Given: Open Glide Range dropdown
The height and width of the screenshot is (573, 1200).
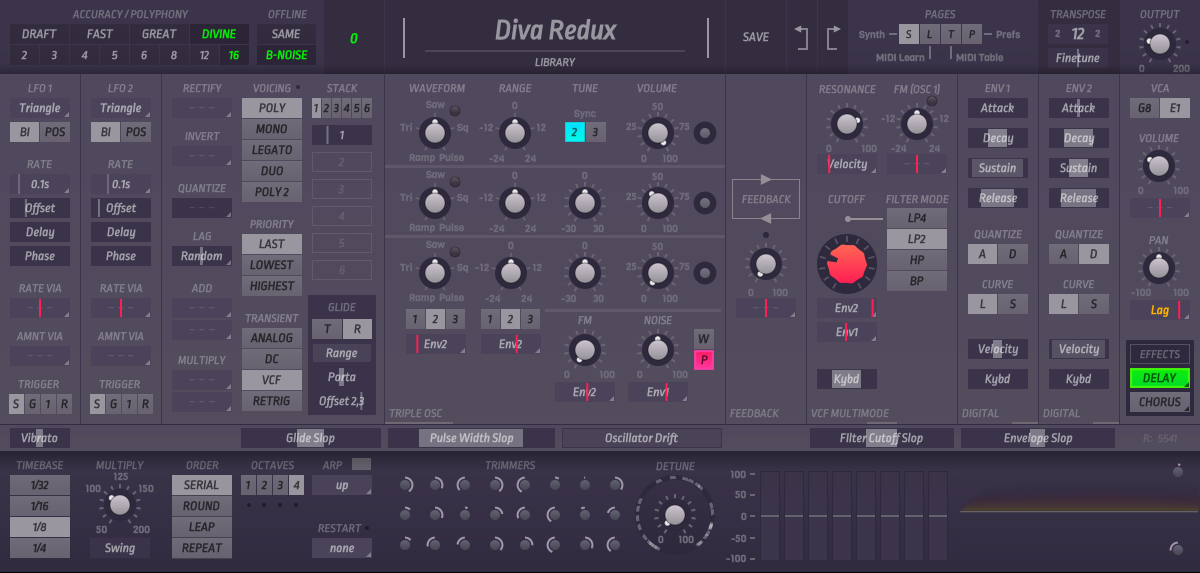Looking at the screenshot, I should click(x=342, y=353).
